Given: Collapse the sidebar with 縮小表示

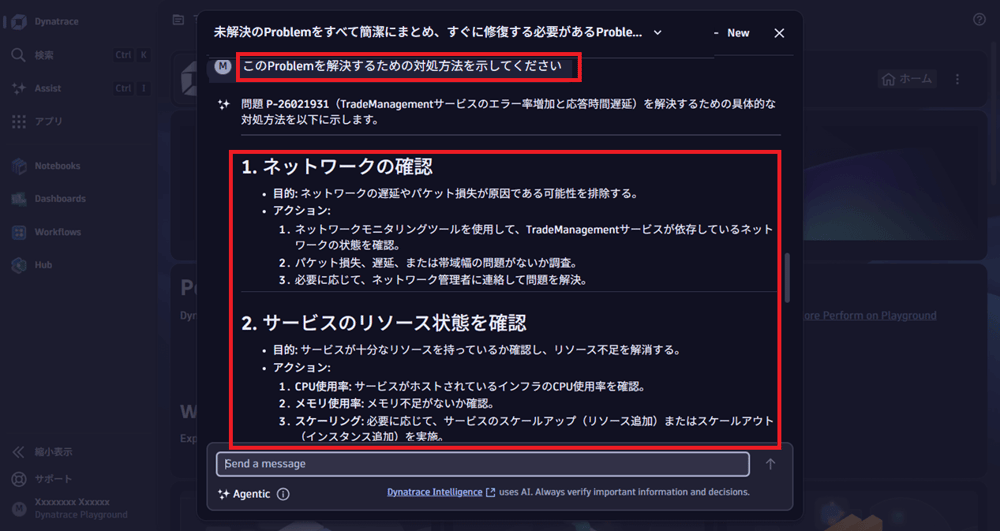Looking at the screenshot, I should coord(42,452).
